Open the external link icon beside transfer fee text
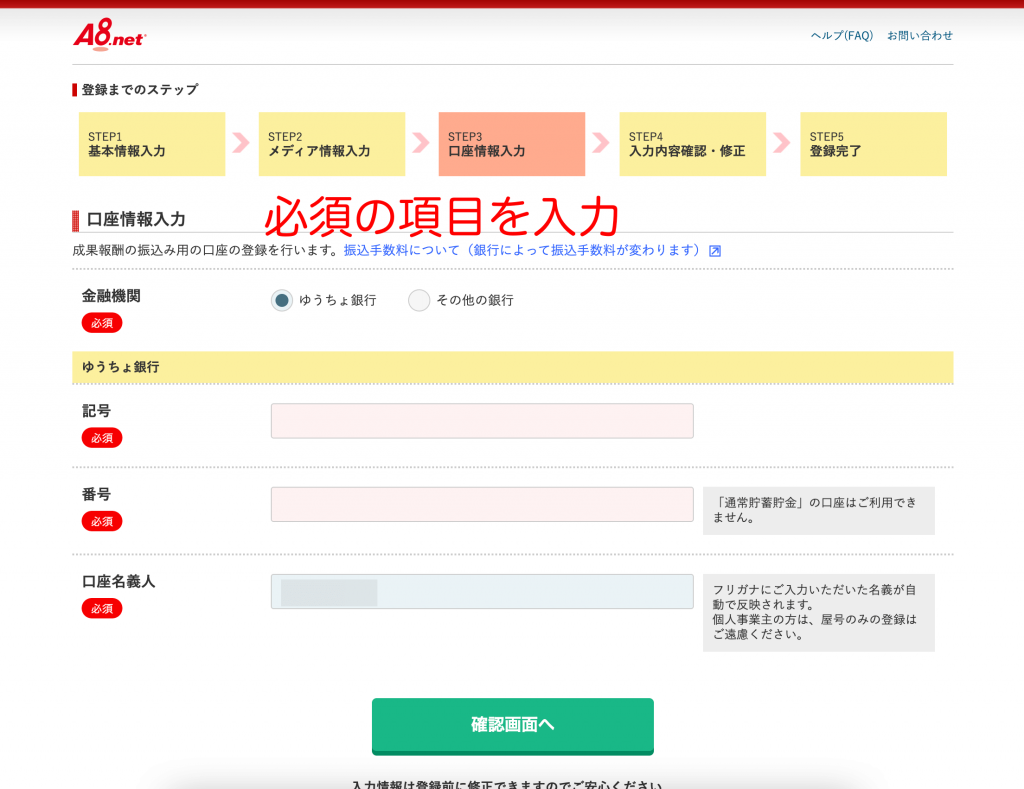Viewport: 1024px width, 789px height. tap(715, 251)
